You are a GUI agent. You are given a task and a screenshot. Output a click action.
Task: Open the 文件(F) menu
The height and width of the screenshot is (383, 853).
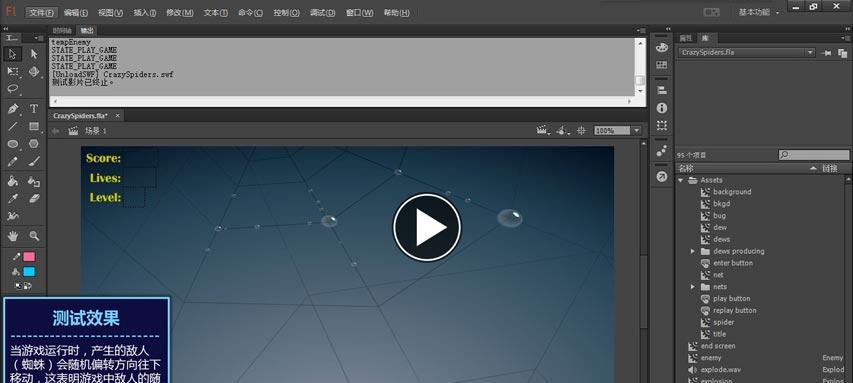(41, 13)
